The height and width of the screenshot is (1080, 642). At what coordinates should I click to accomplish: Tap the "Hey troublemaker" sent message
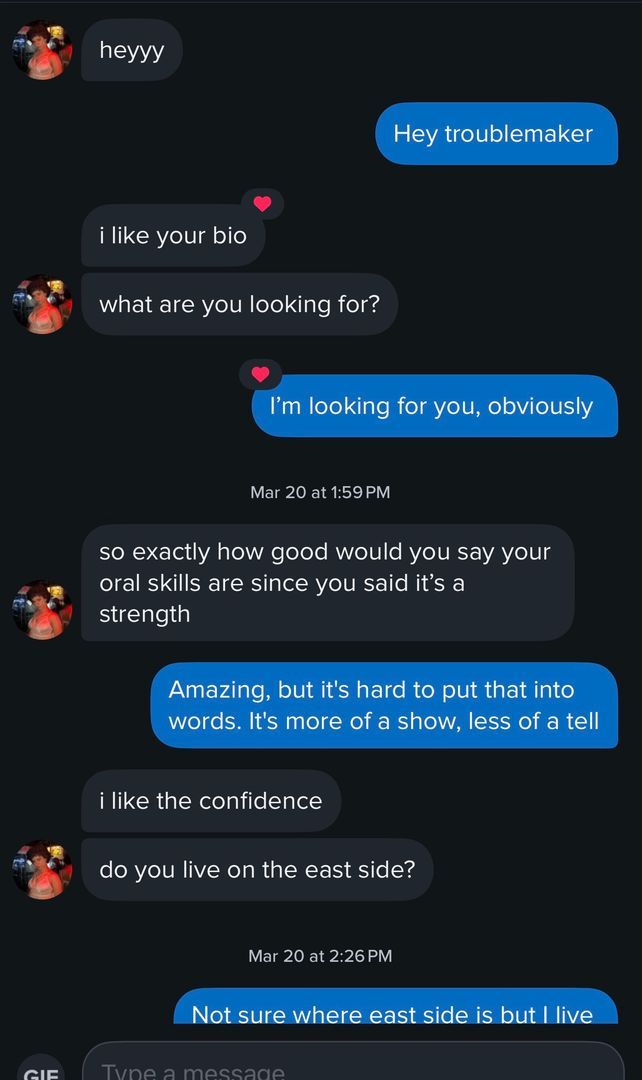click(x=496, y=134)
